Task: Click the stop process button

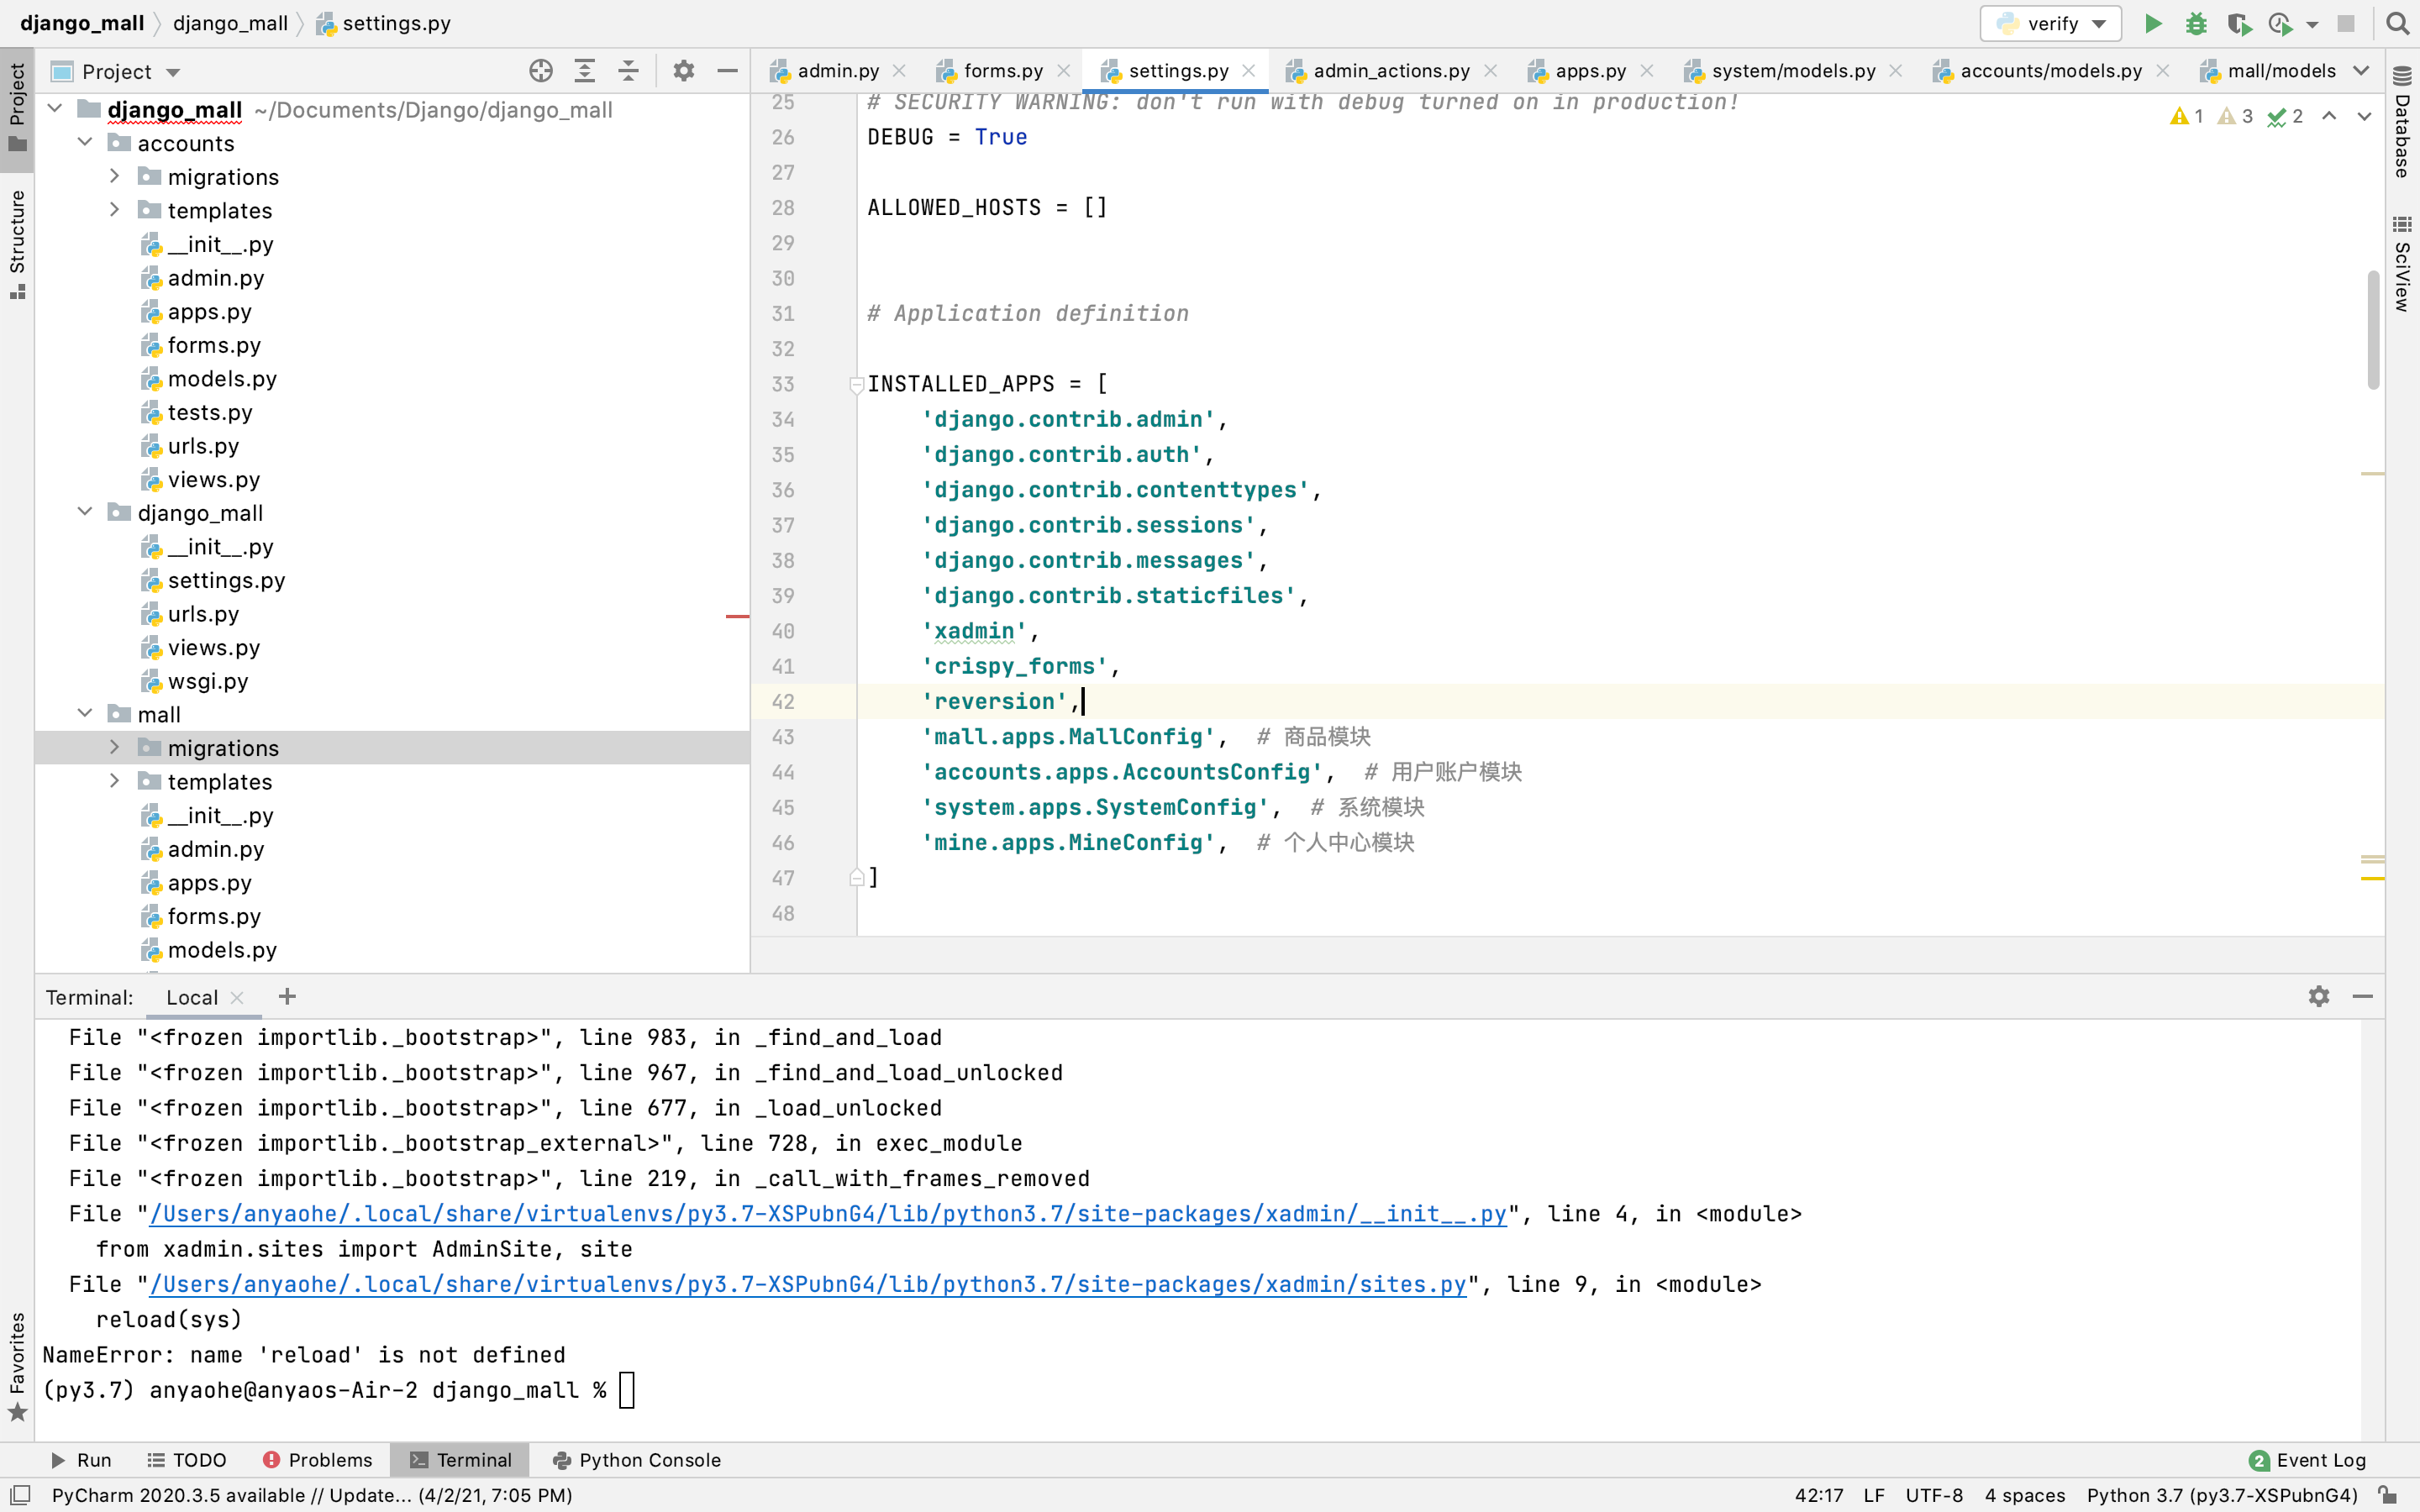Action: click(x=2346, y=23)
